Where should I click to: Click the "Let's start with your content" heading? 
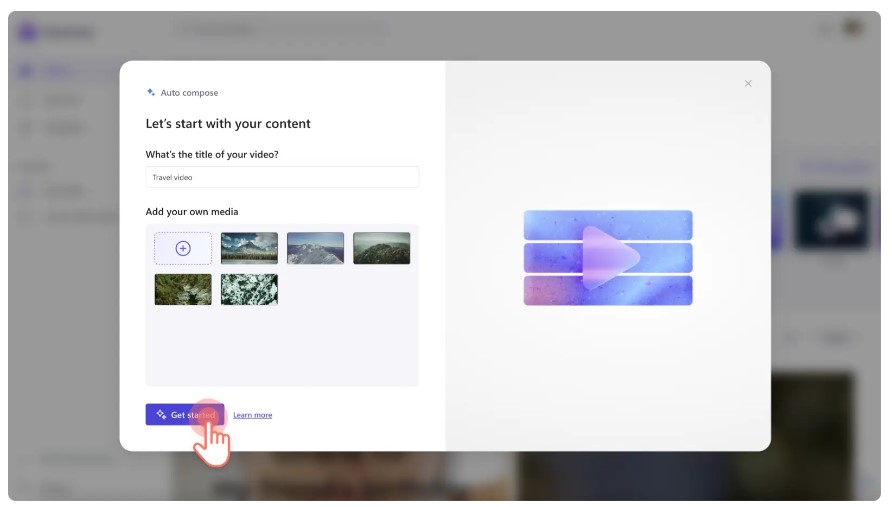pos(228,123)
